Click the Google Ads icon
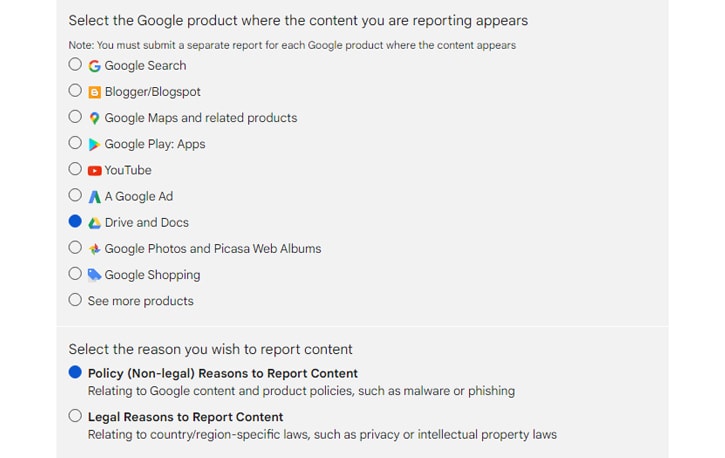This screenshot has width=725, height=458. [94, 197]
